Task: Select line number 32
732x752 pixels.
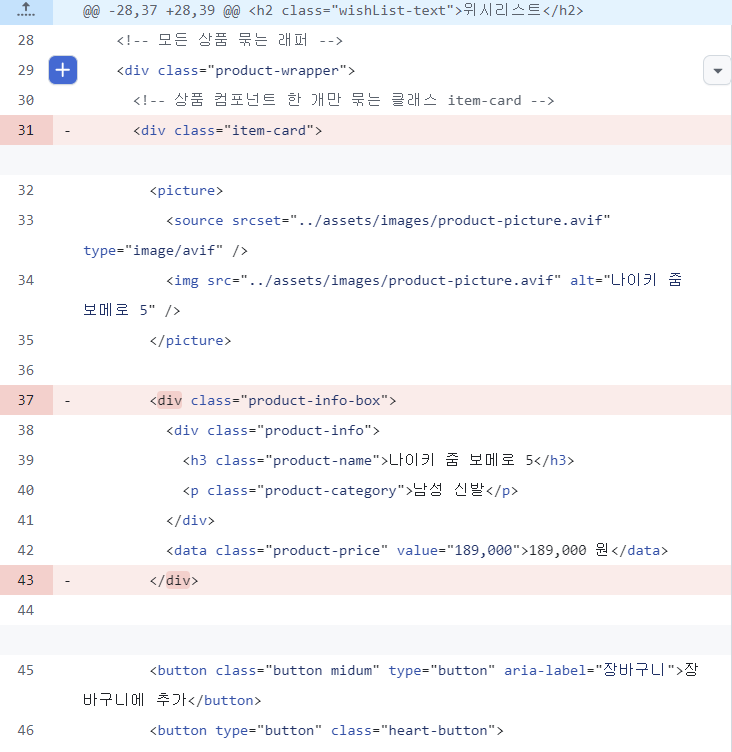Action: [26, 190]
